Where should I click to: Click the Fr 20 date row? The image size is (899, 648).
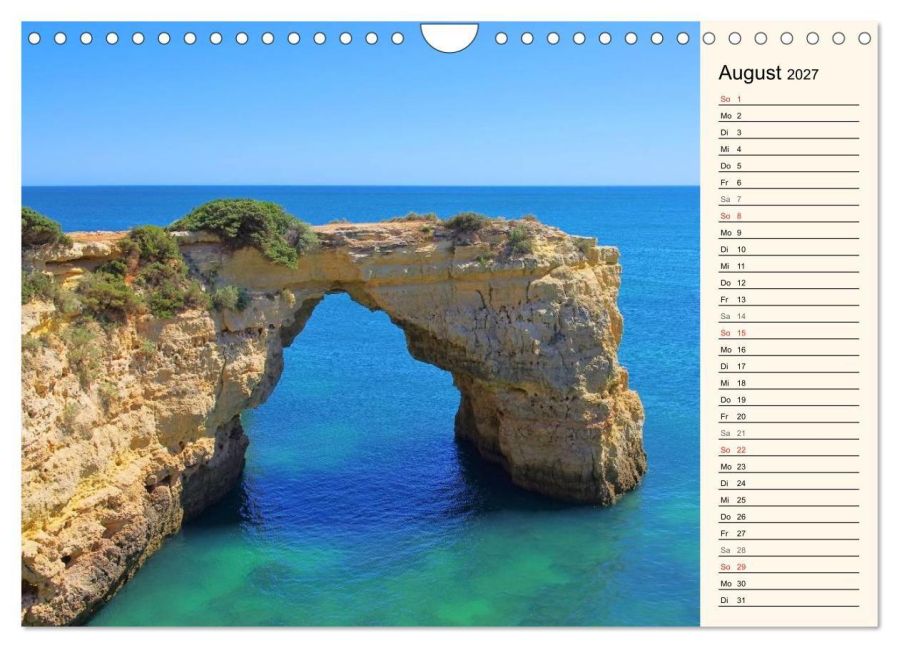point(788,416)
